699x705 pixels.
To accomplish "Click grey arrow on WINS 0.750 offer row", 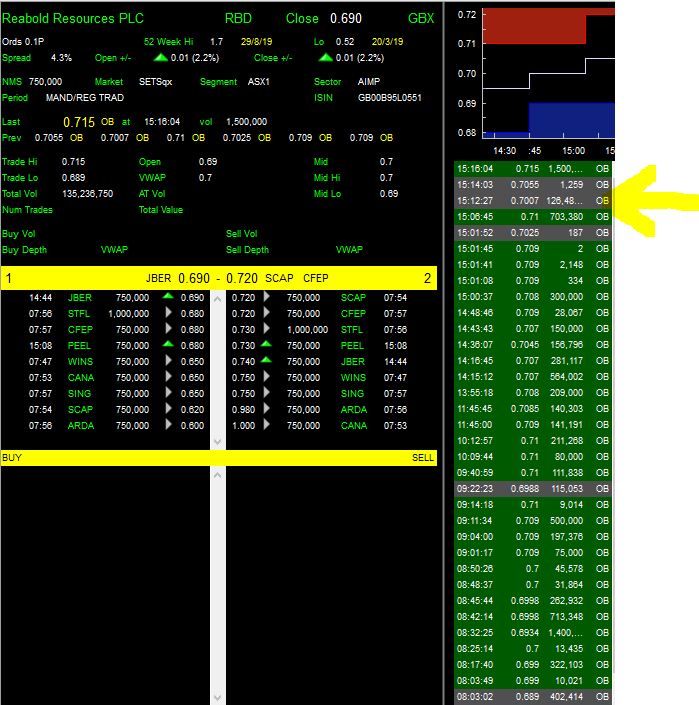I will coord(267,377).
